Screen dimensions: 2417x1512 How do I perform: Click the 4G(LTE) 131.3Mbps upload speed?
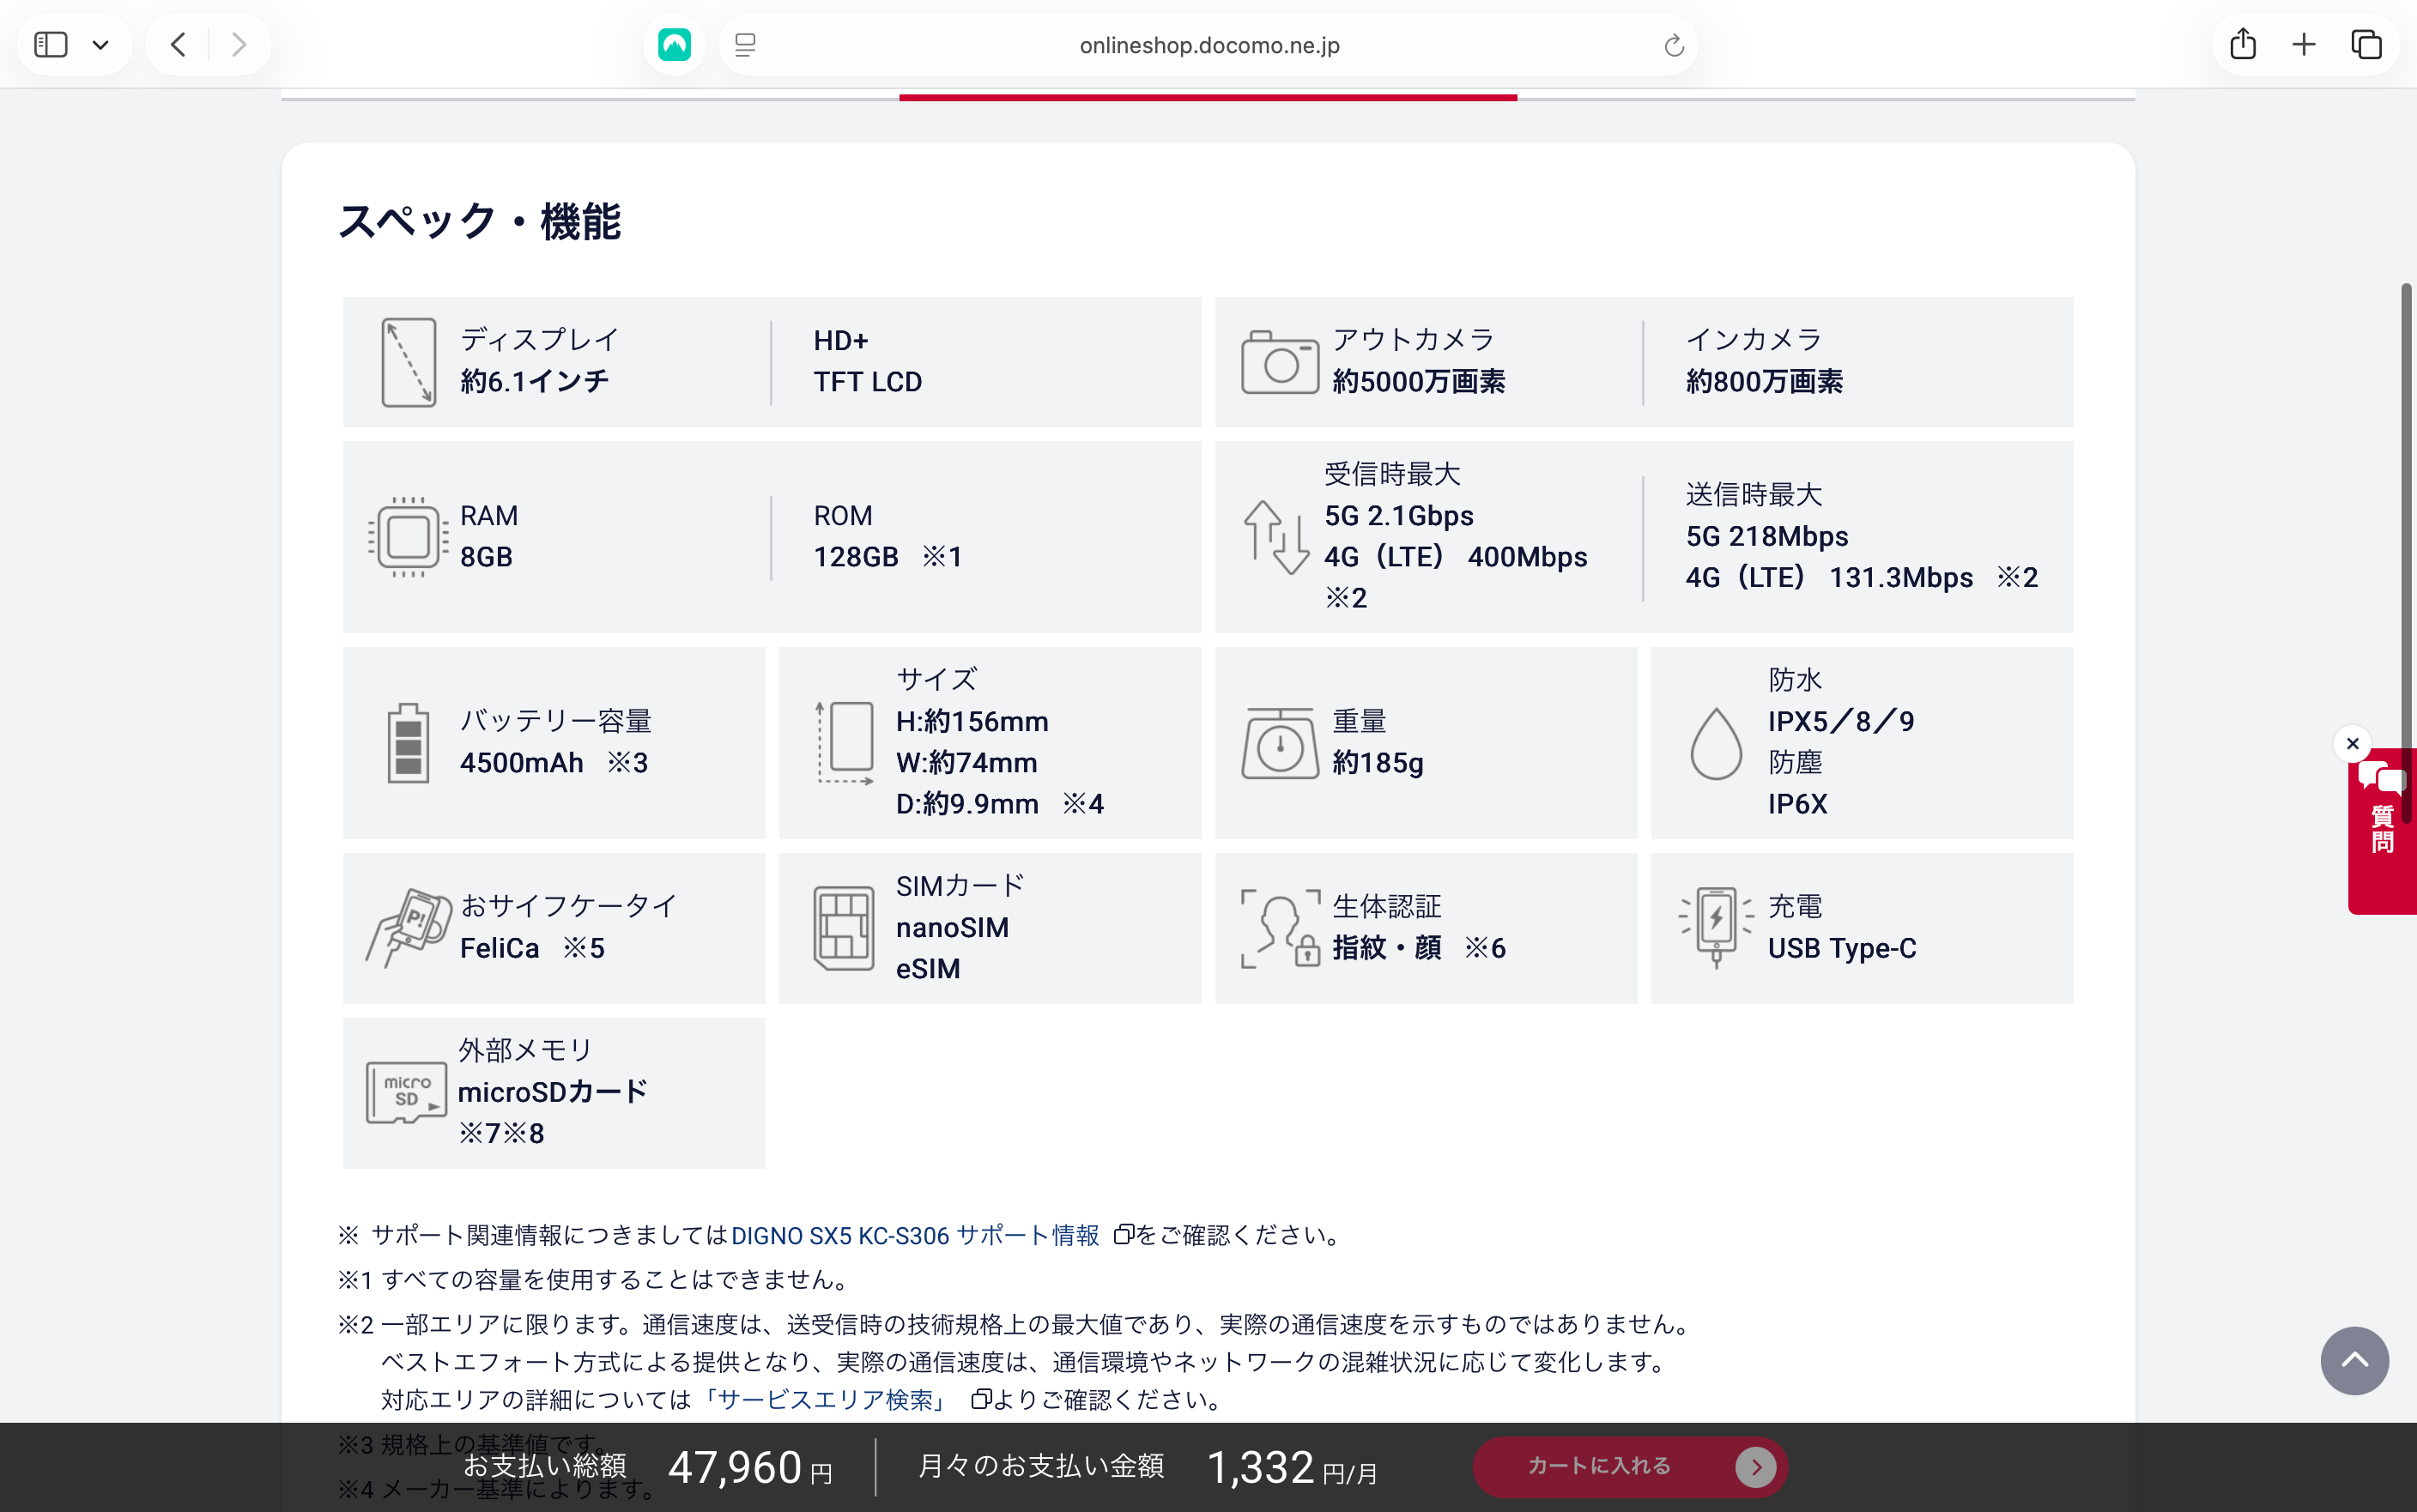coord(1829,578)
